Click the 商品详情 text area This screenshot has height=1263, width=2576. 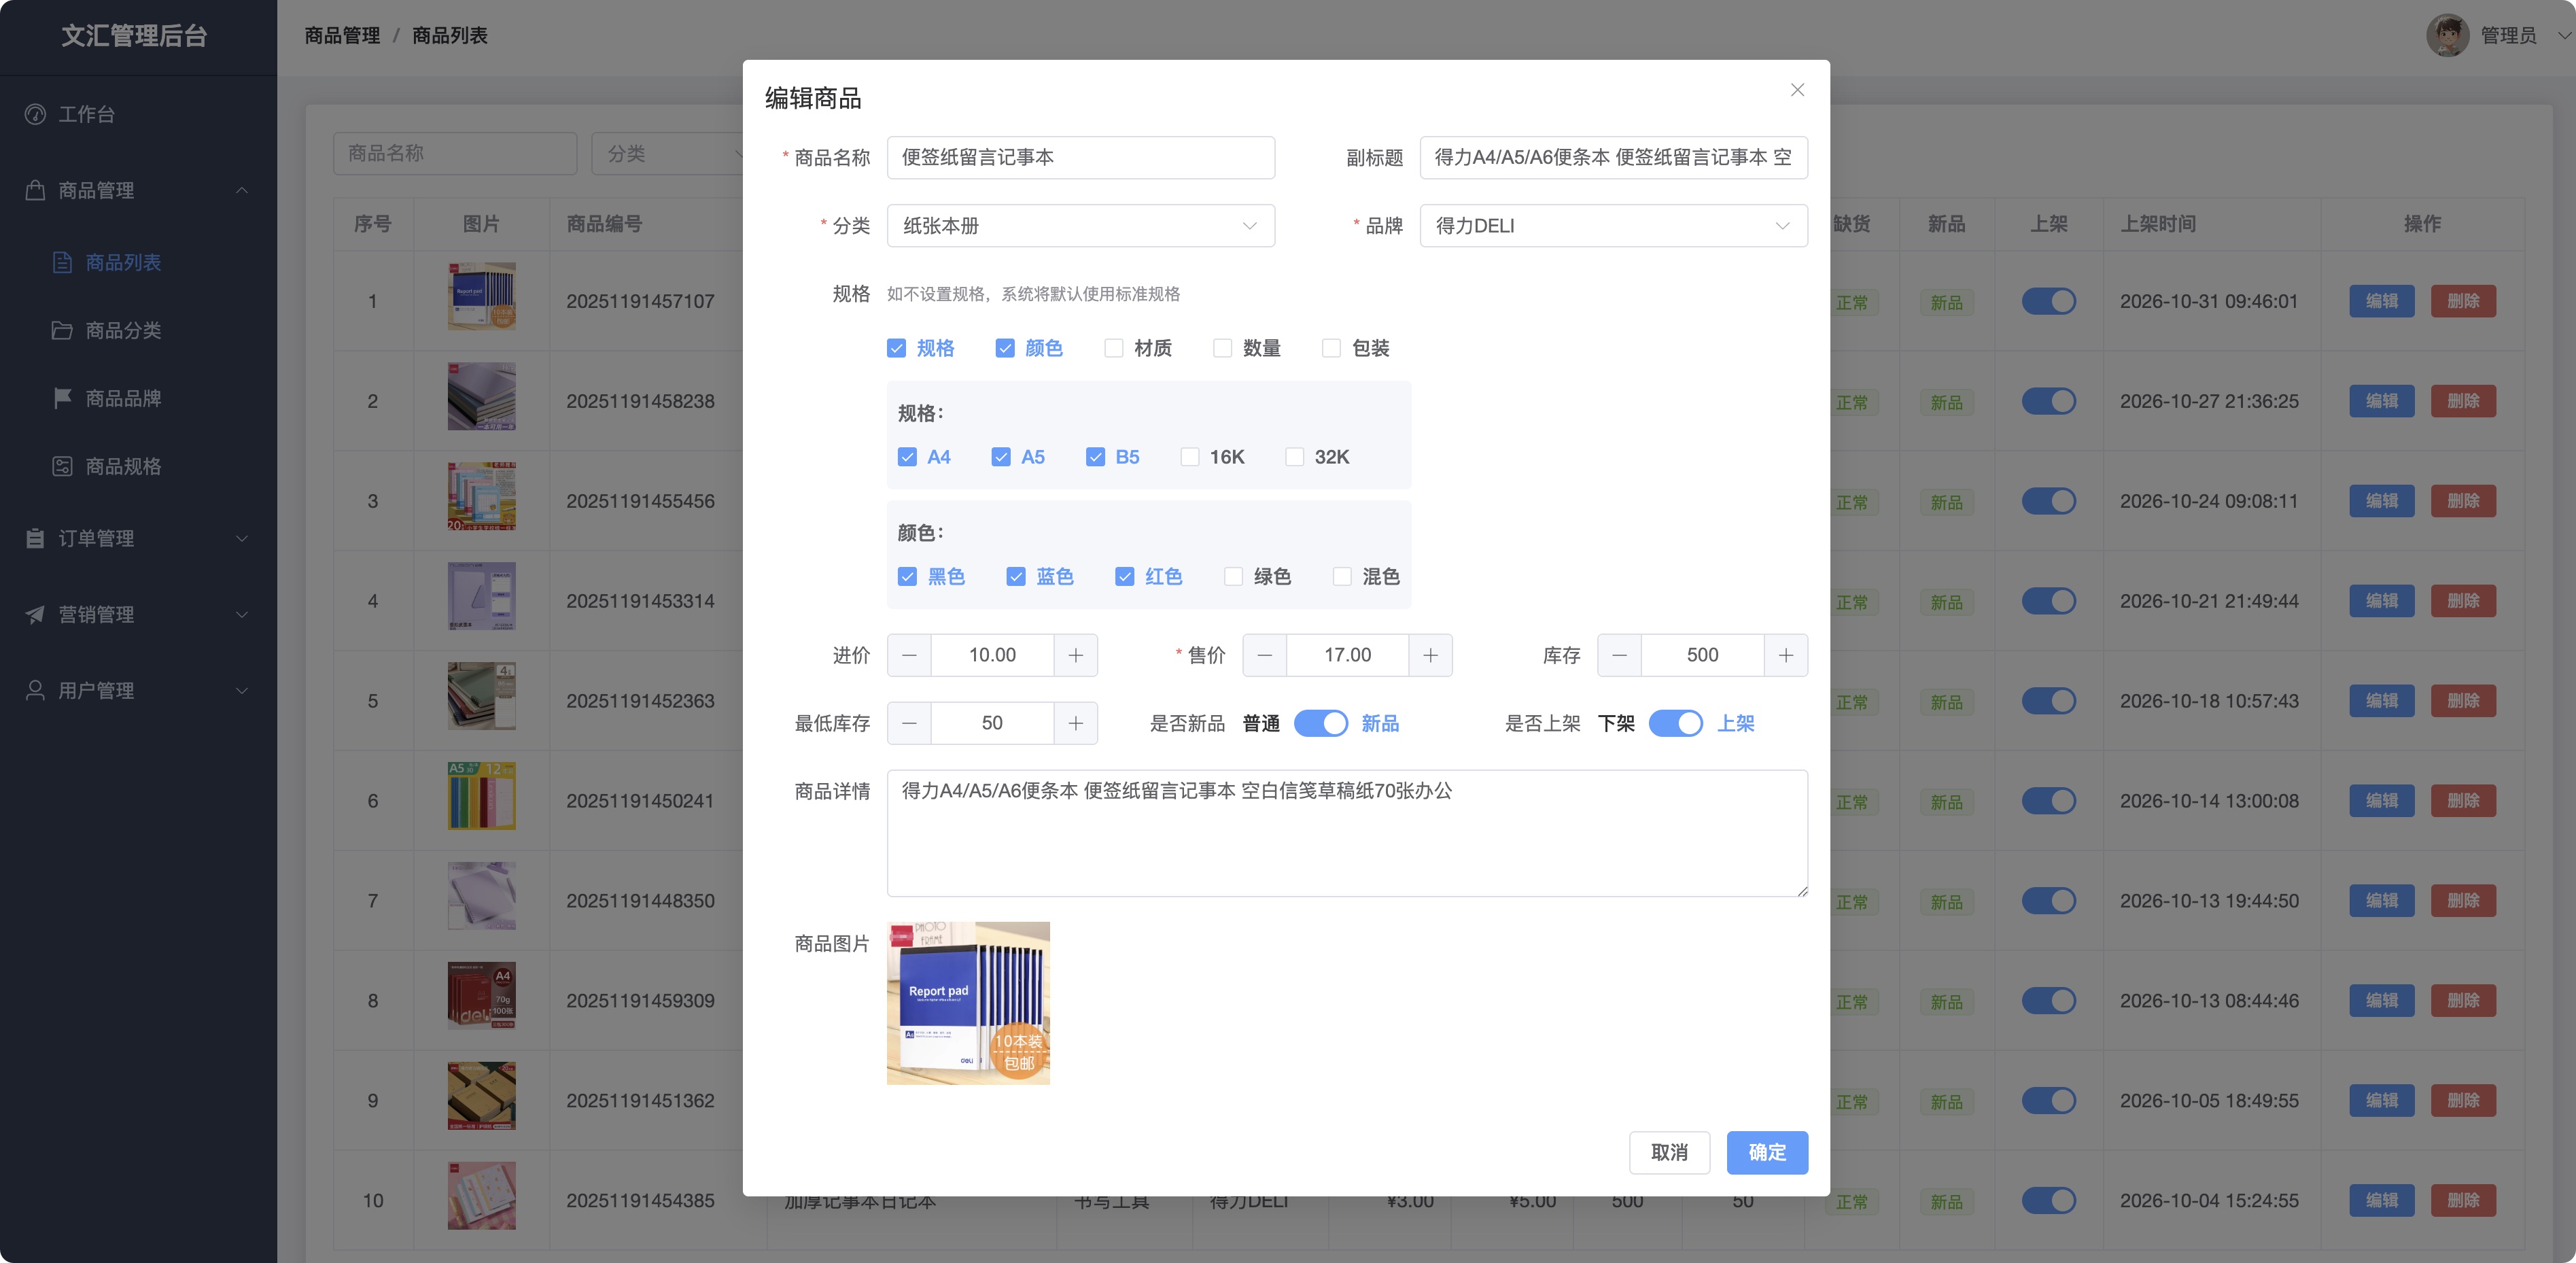pos(1347,833)
